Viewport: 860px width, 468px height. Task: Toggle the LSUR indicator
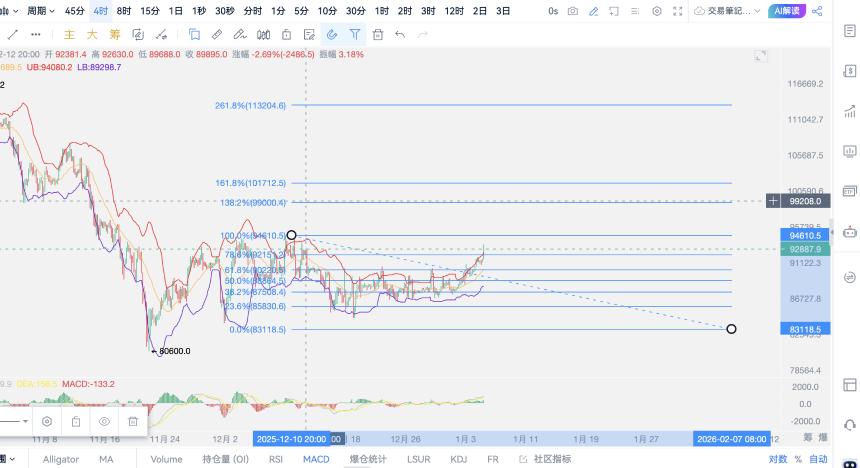coord(418,459)
